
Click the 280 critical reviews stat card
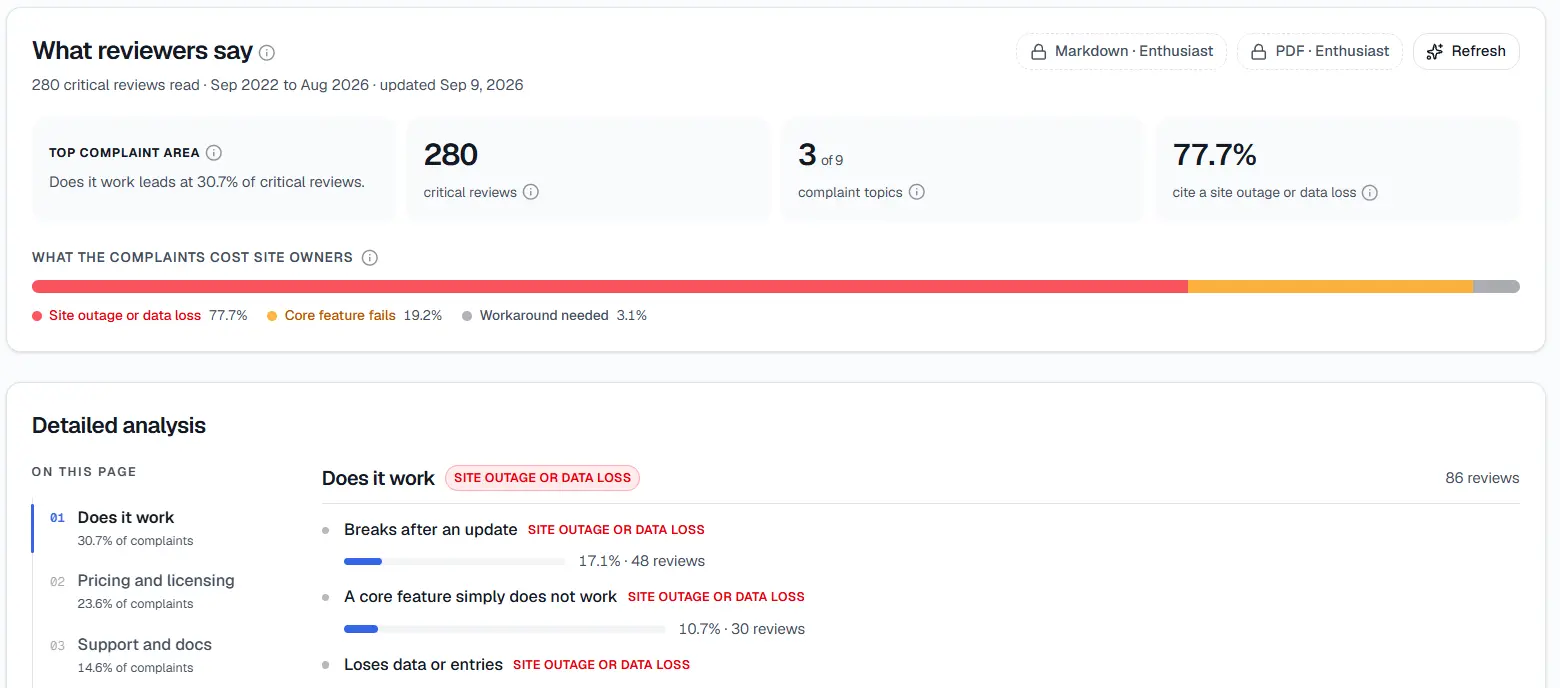point(588,169)
